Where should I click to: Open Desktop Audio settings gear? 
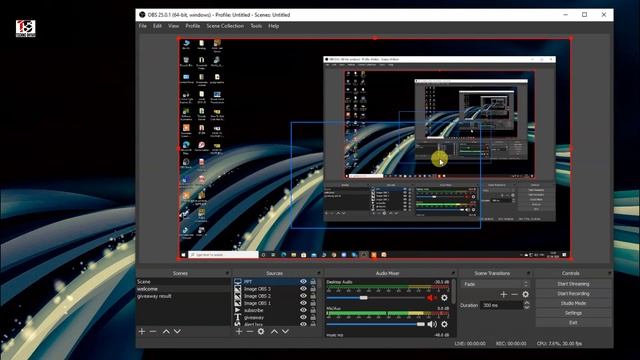[444, 298]
